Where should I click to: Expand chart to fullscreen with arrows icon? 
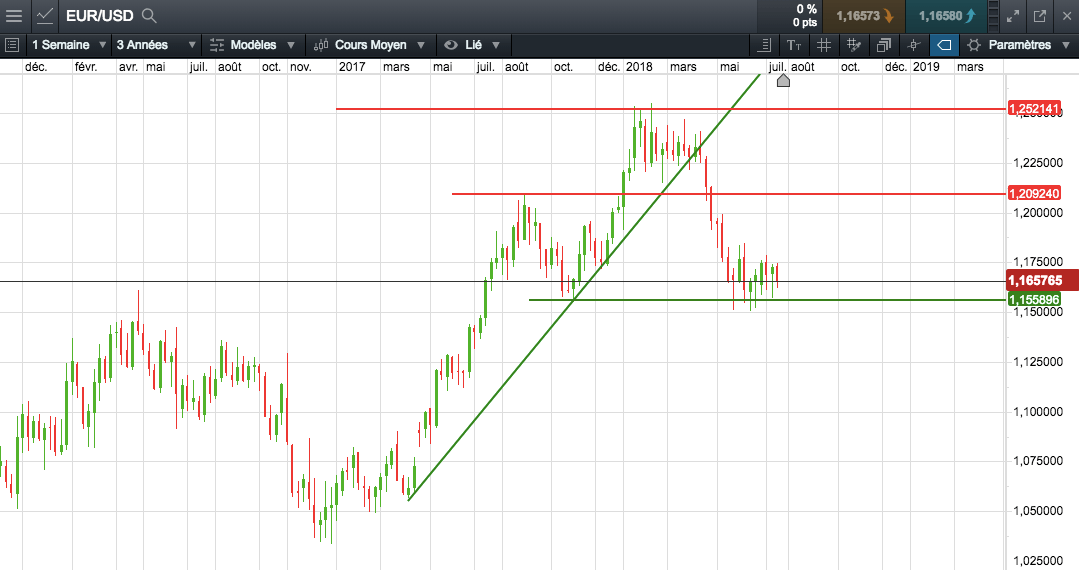pyautogui.click(x=1013, y=16)
